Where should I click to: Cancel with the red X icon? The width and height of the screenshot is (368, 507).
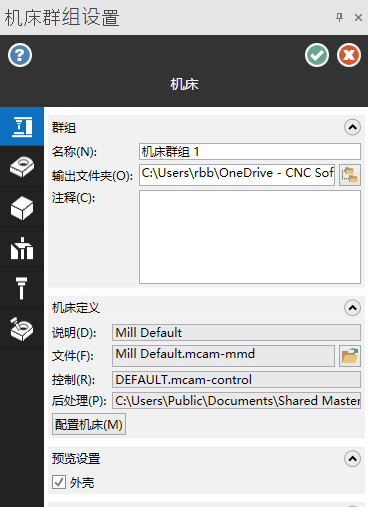(349, 55)
